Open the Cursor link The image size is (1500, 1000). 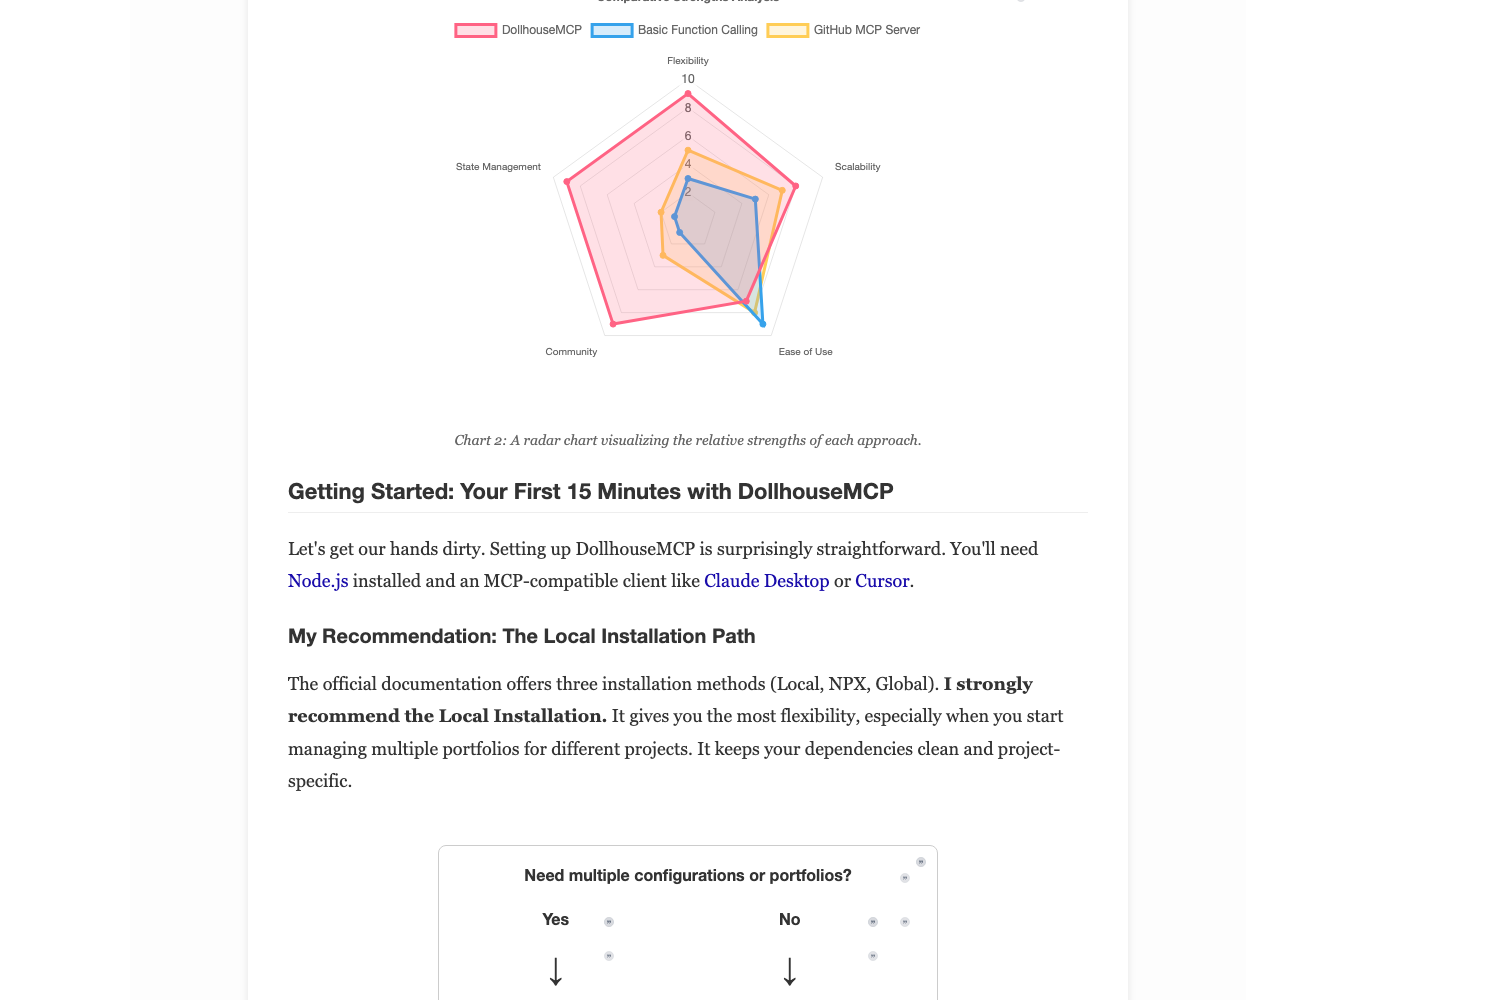[882, 581]
